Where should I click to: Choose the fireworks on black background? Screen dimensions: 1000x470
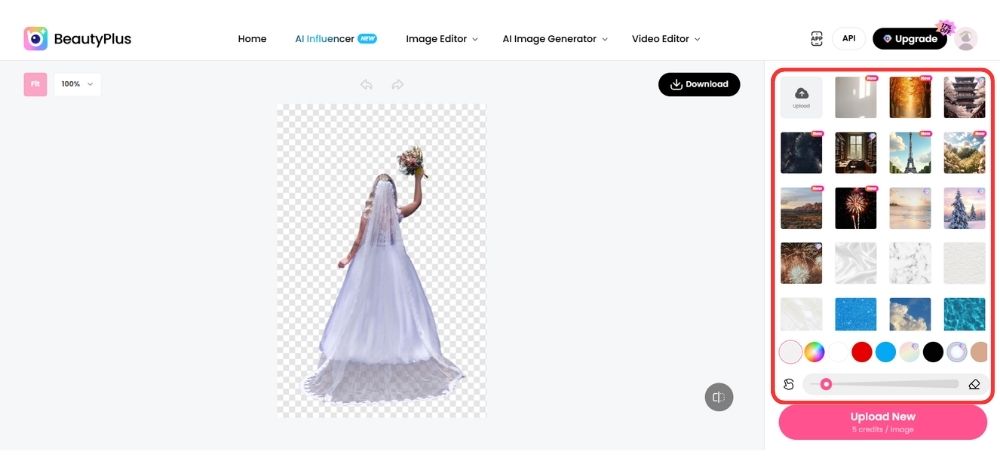pyautogui.click(x=856, y=208)
